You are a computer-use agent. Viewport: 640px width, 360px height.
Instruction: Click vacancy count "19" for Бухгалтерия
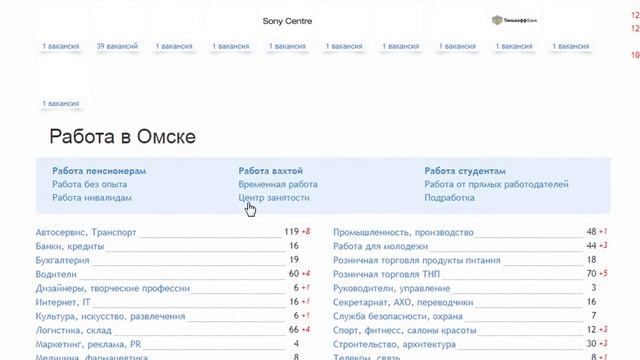click(294, 259)
